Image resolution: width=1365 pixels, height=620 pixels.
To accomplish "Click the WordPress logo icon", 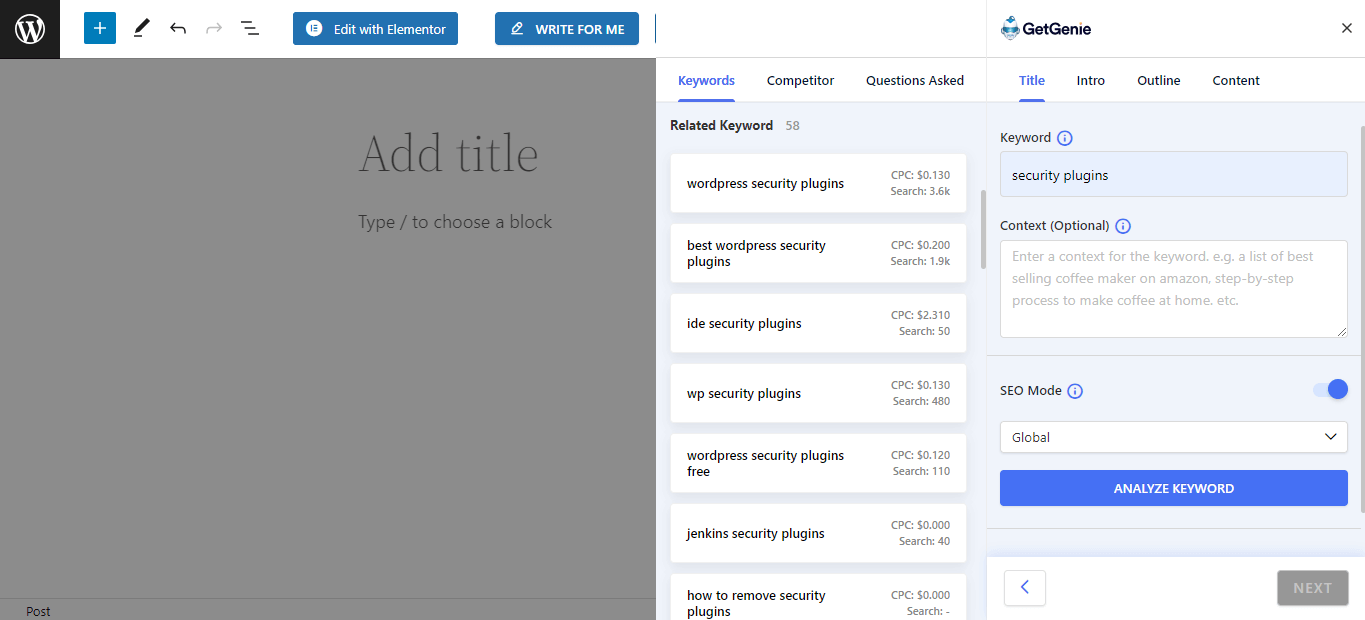I will (x=30, y=29).
